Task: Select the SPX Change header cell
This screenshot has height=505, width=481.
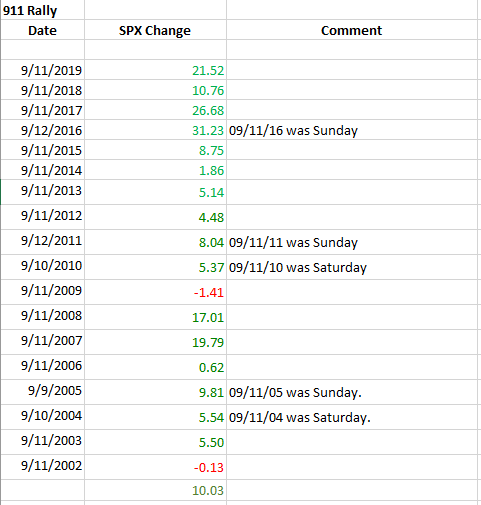Action: [155, 30]
